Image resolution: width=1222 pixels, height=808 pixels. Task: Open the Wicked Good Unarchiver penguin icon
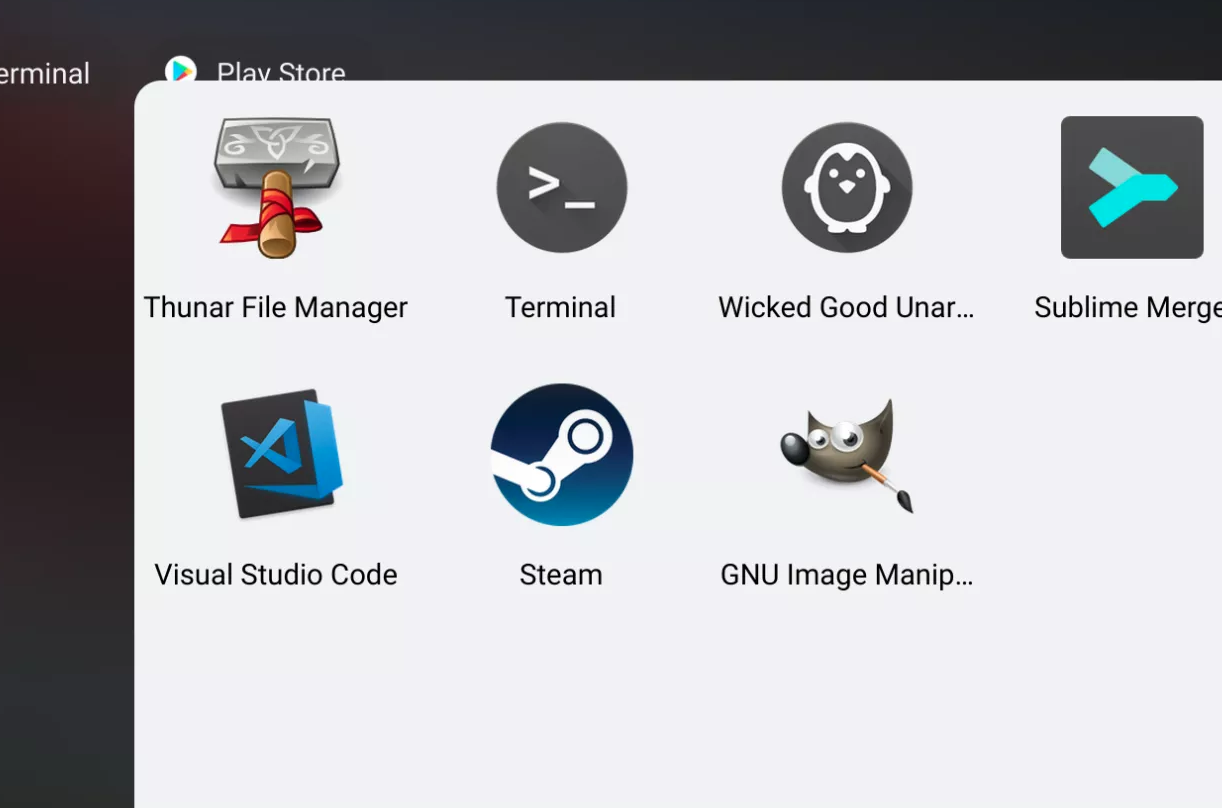pos(846,187)
